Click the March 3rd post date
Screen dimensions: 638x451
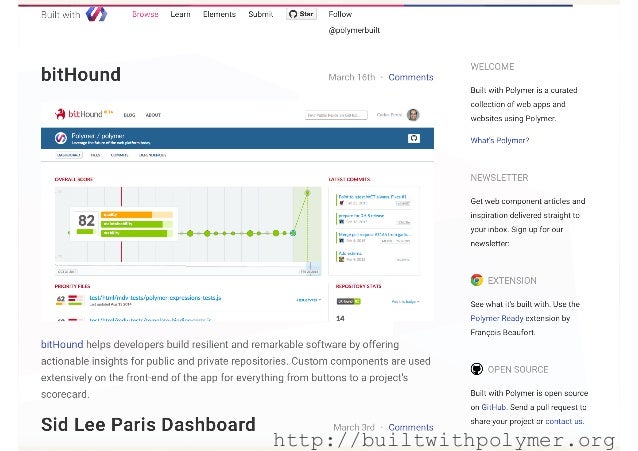coord(354,427)
